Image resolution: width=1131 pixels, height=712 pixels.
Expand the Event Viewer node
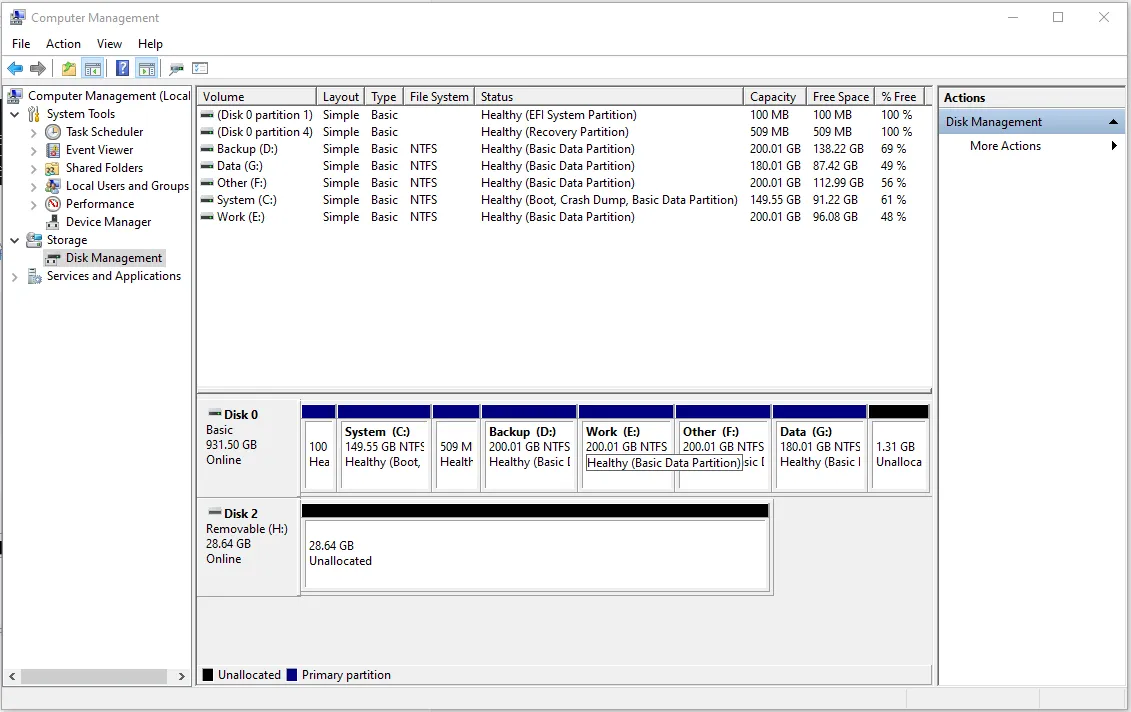pyautogui.click(x=33, y=151)
